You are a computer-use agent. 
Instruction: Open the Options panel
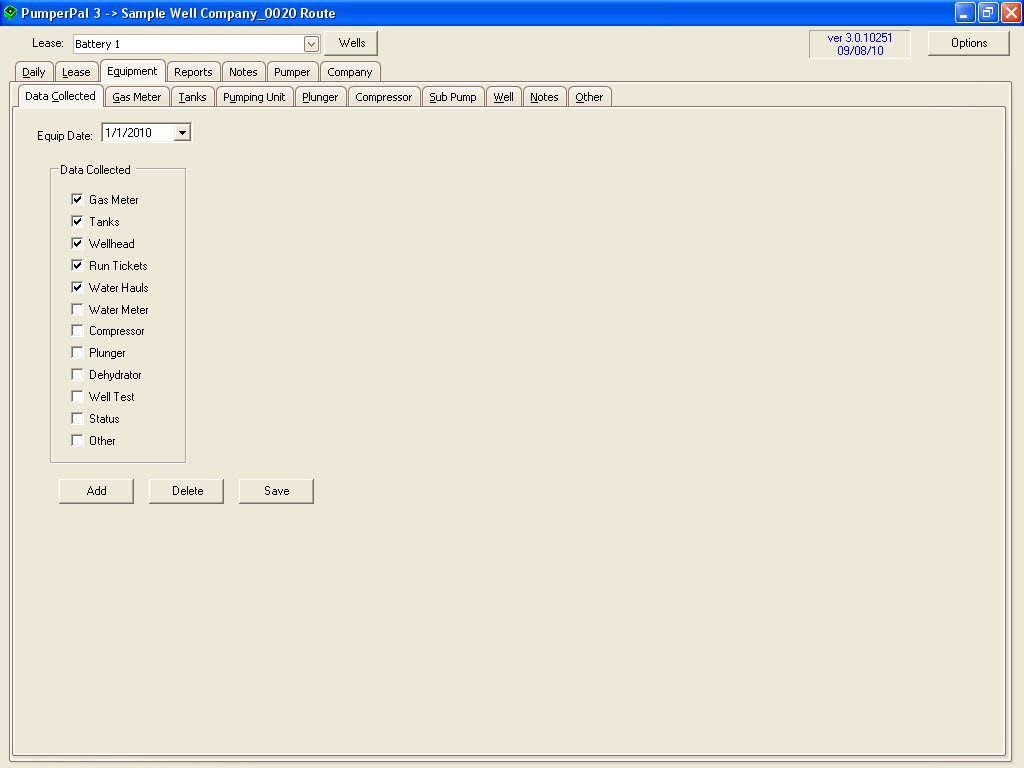(x=966, y=43)
